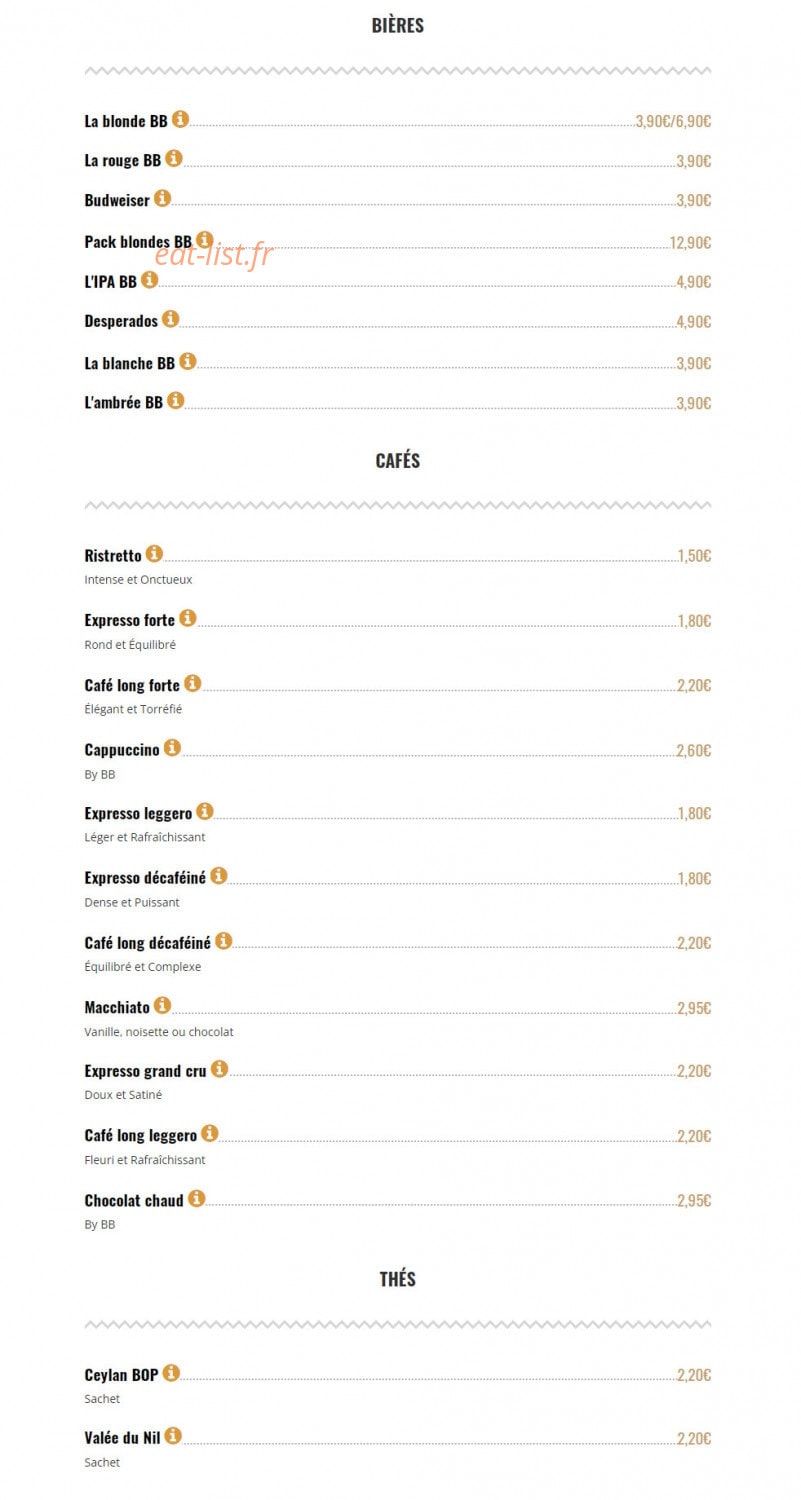This screenshot has width=801, height=1500.
Task: Click the BIÈRES section heading
Action: tap(398, 26)
